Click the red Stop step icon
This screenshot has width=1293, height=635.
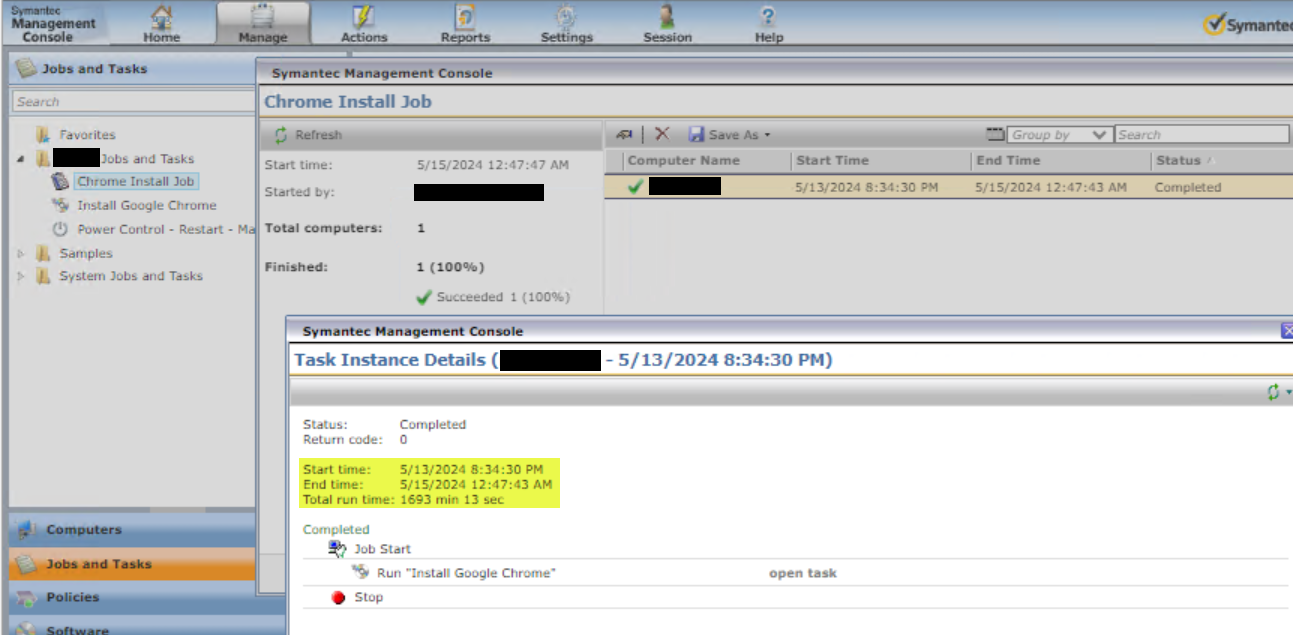click(x=338, y=597)
